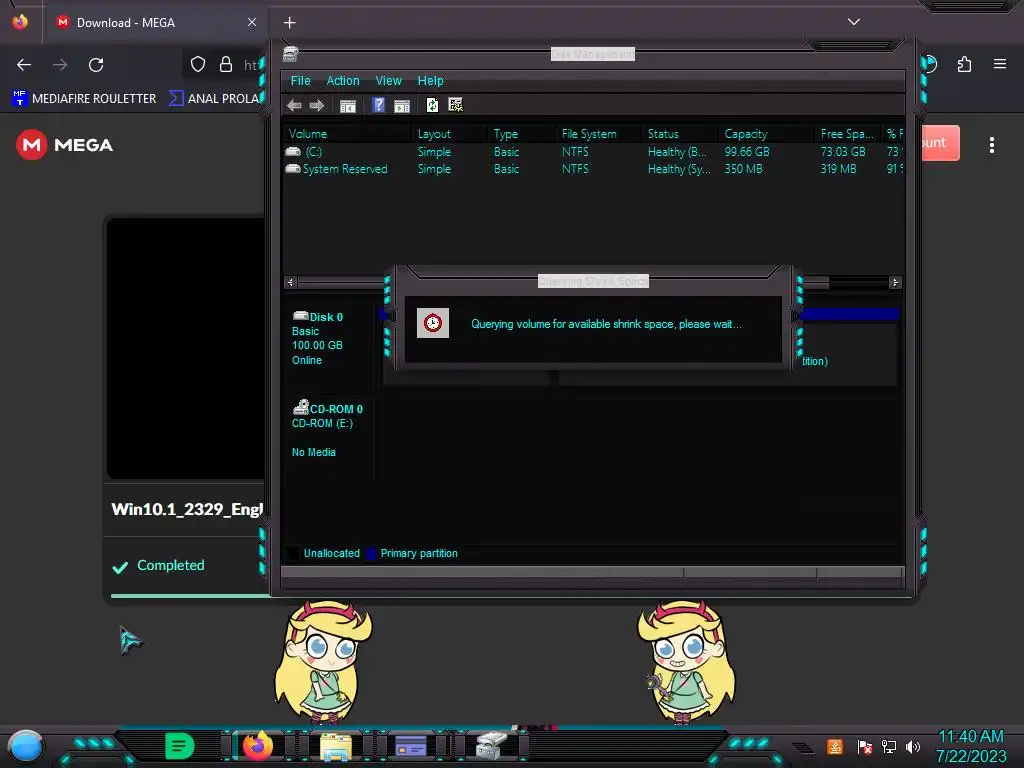
Task: Open the File menu
Action: point(300,81)
